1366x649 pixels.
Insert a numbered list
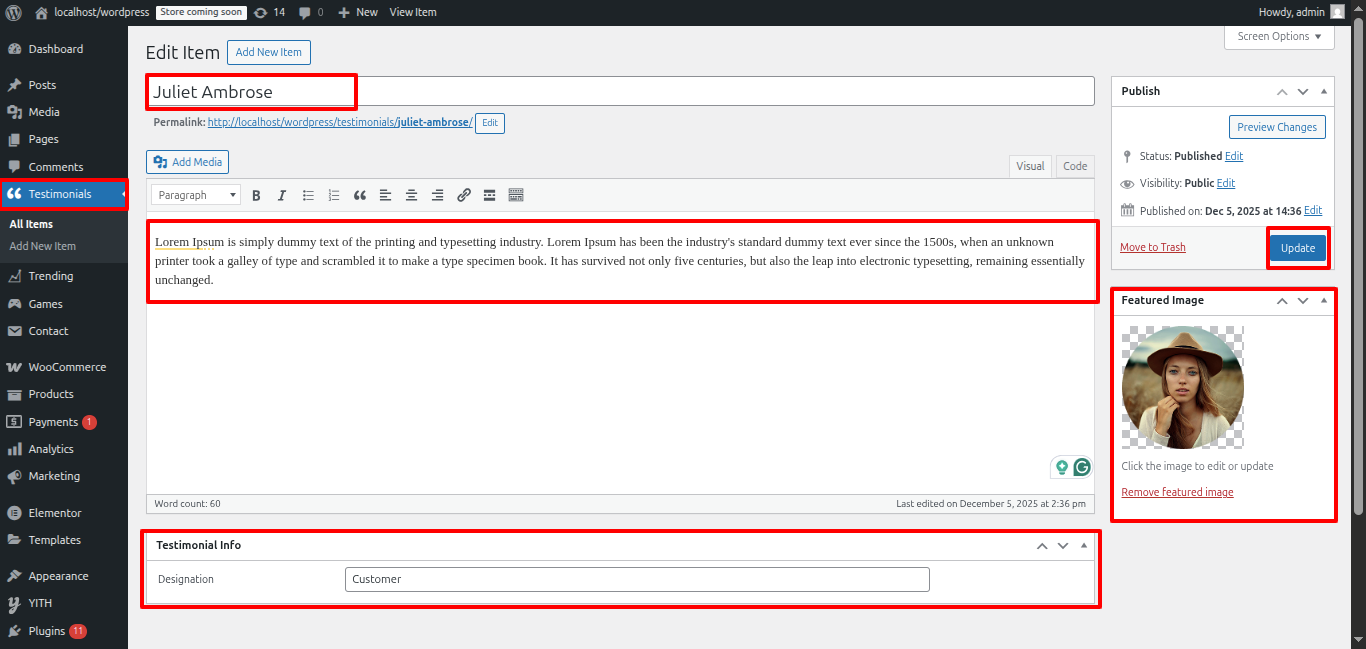coord(334,195)
